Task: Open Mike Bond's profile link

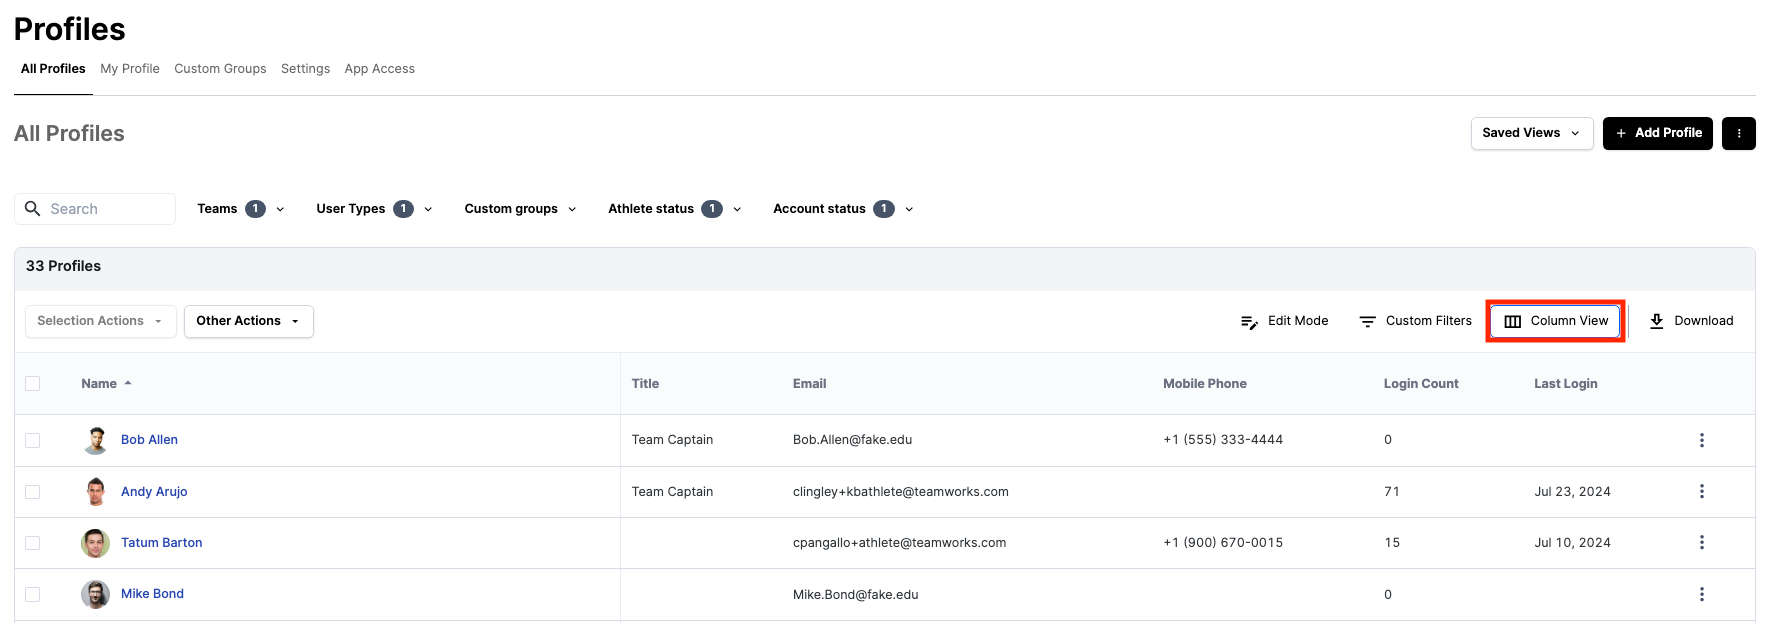Action: 152,594
